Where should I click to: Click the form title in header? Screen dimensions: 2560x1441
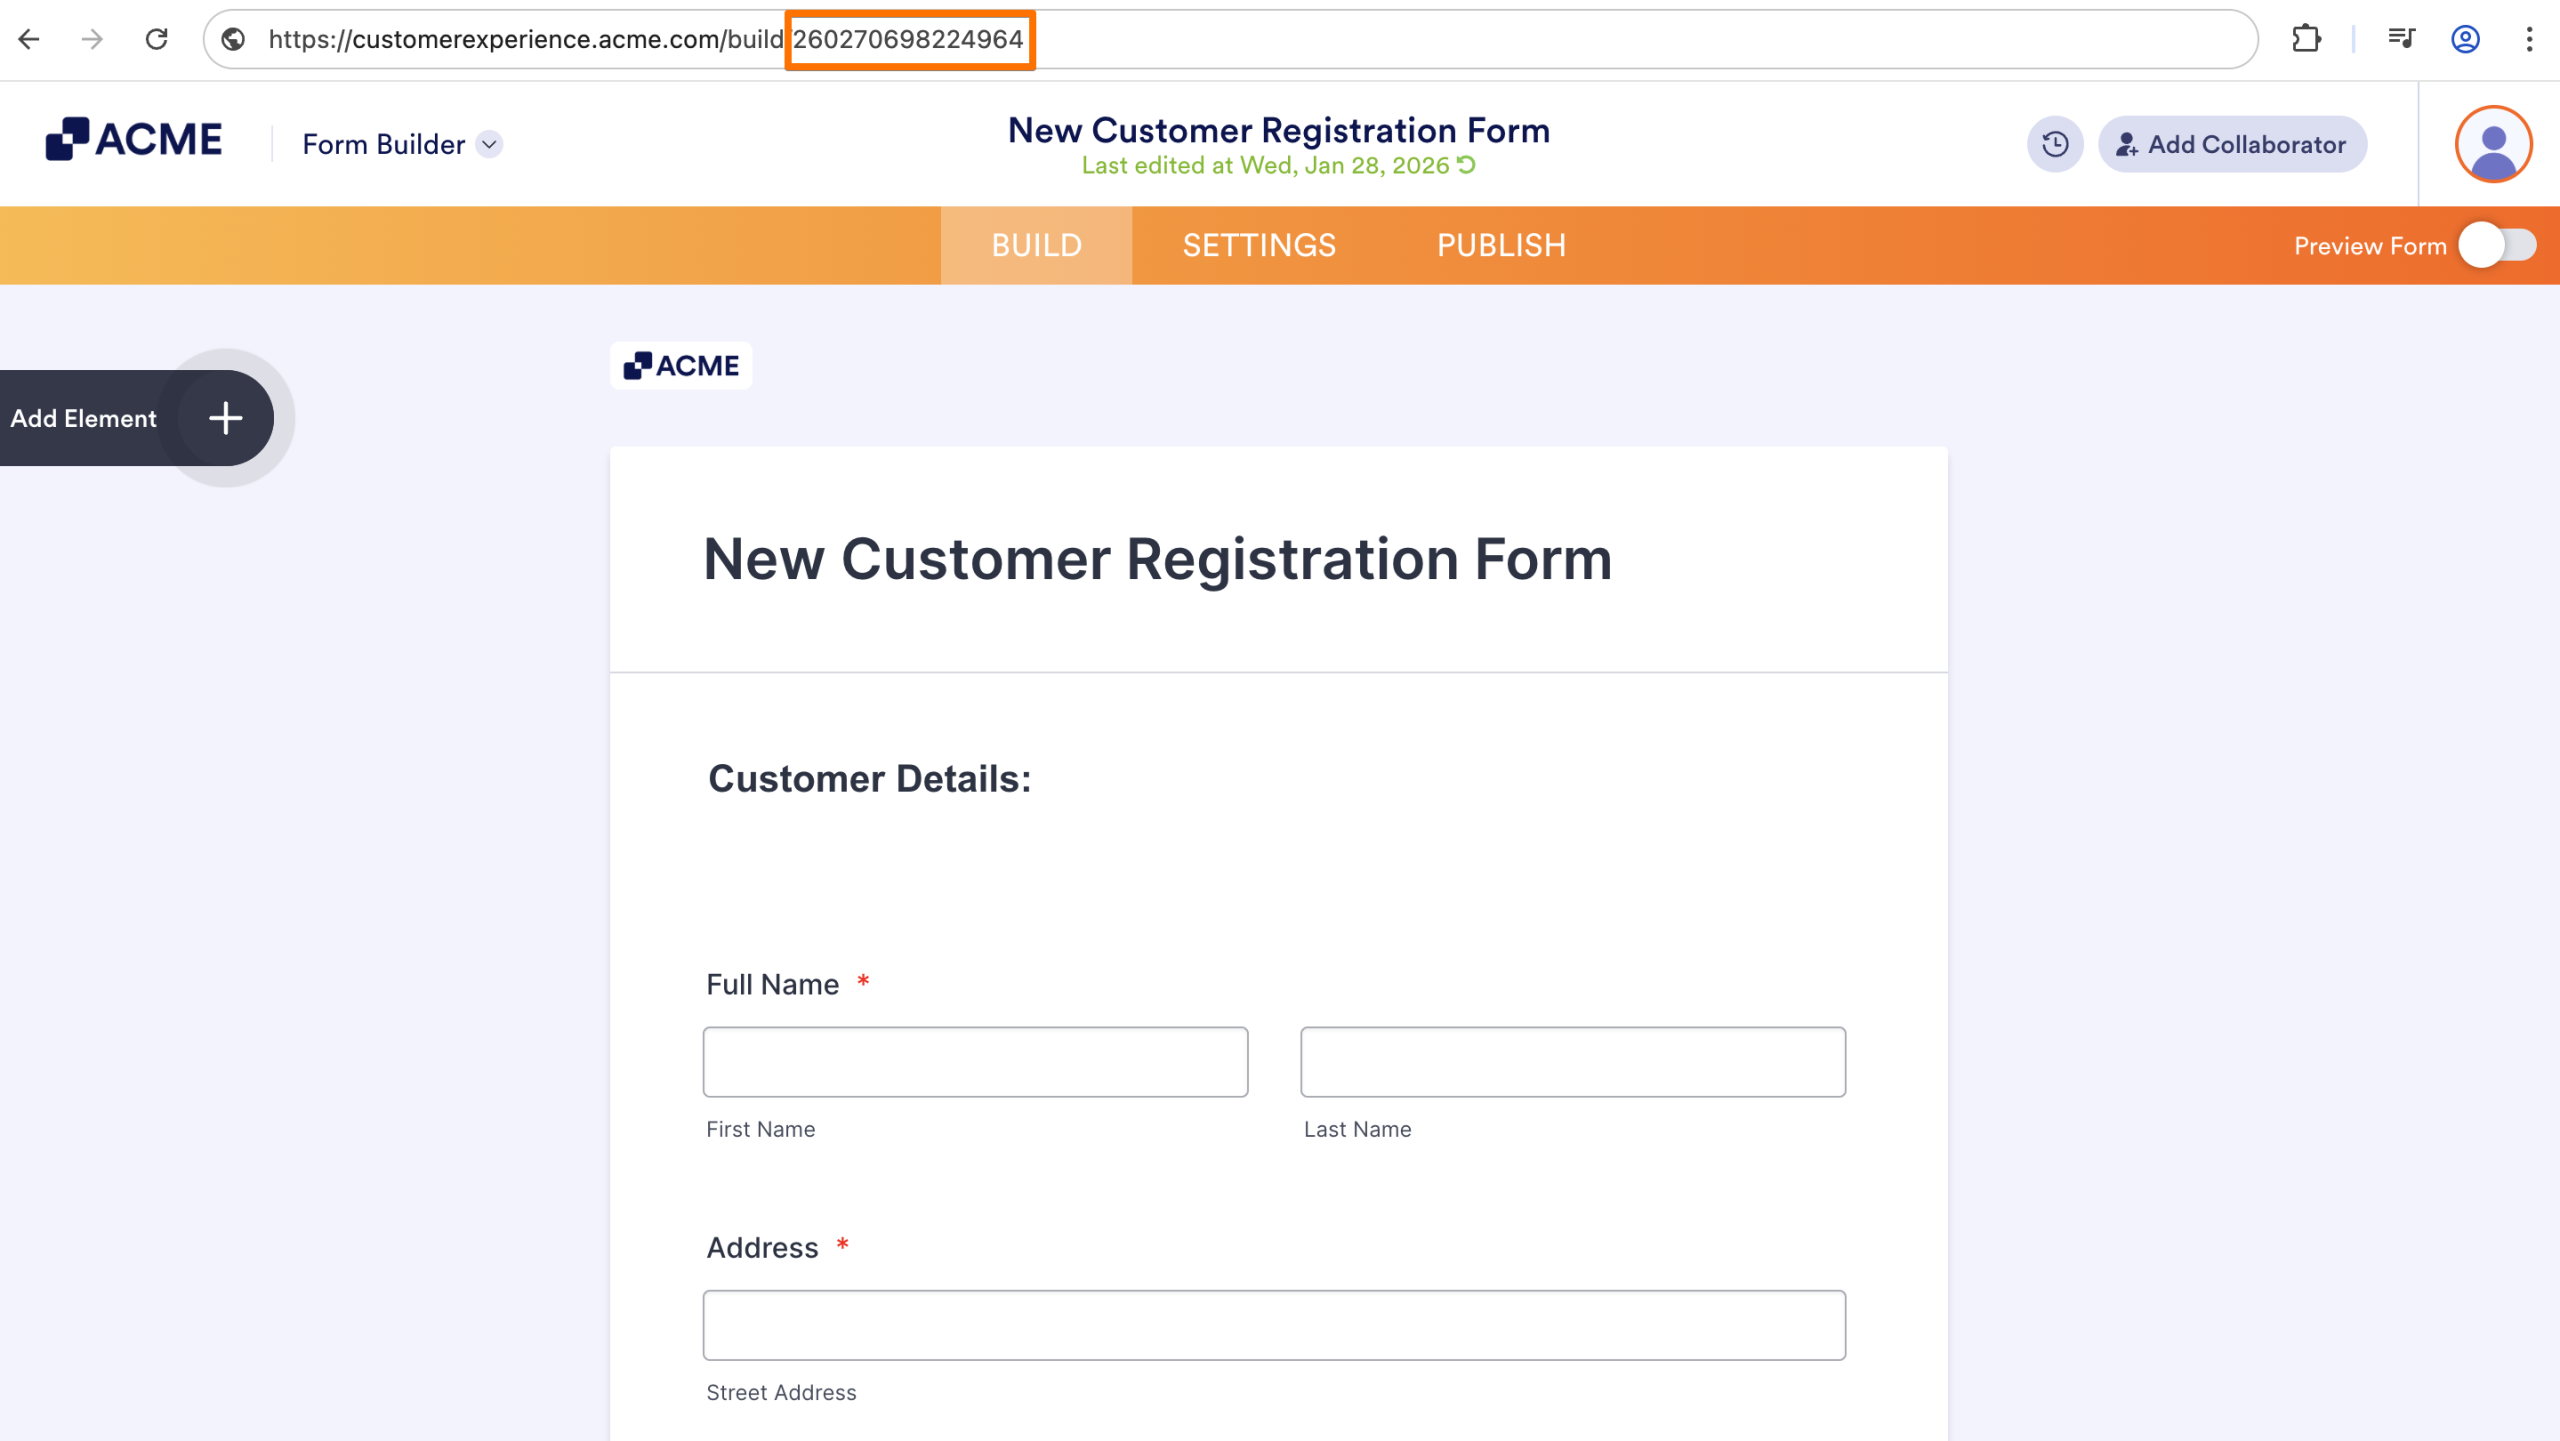point(1278,130)
